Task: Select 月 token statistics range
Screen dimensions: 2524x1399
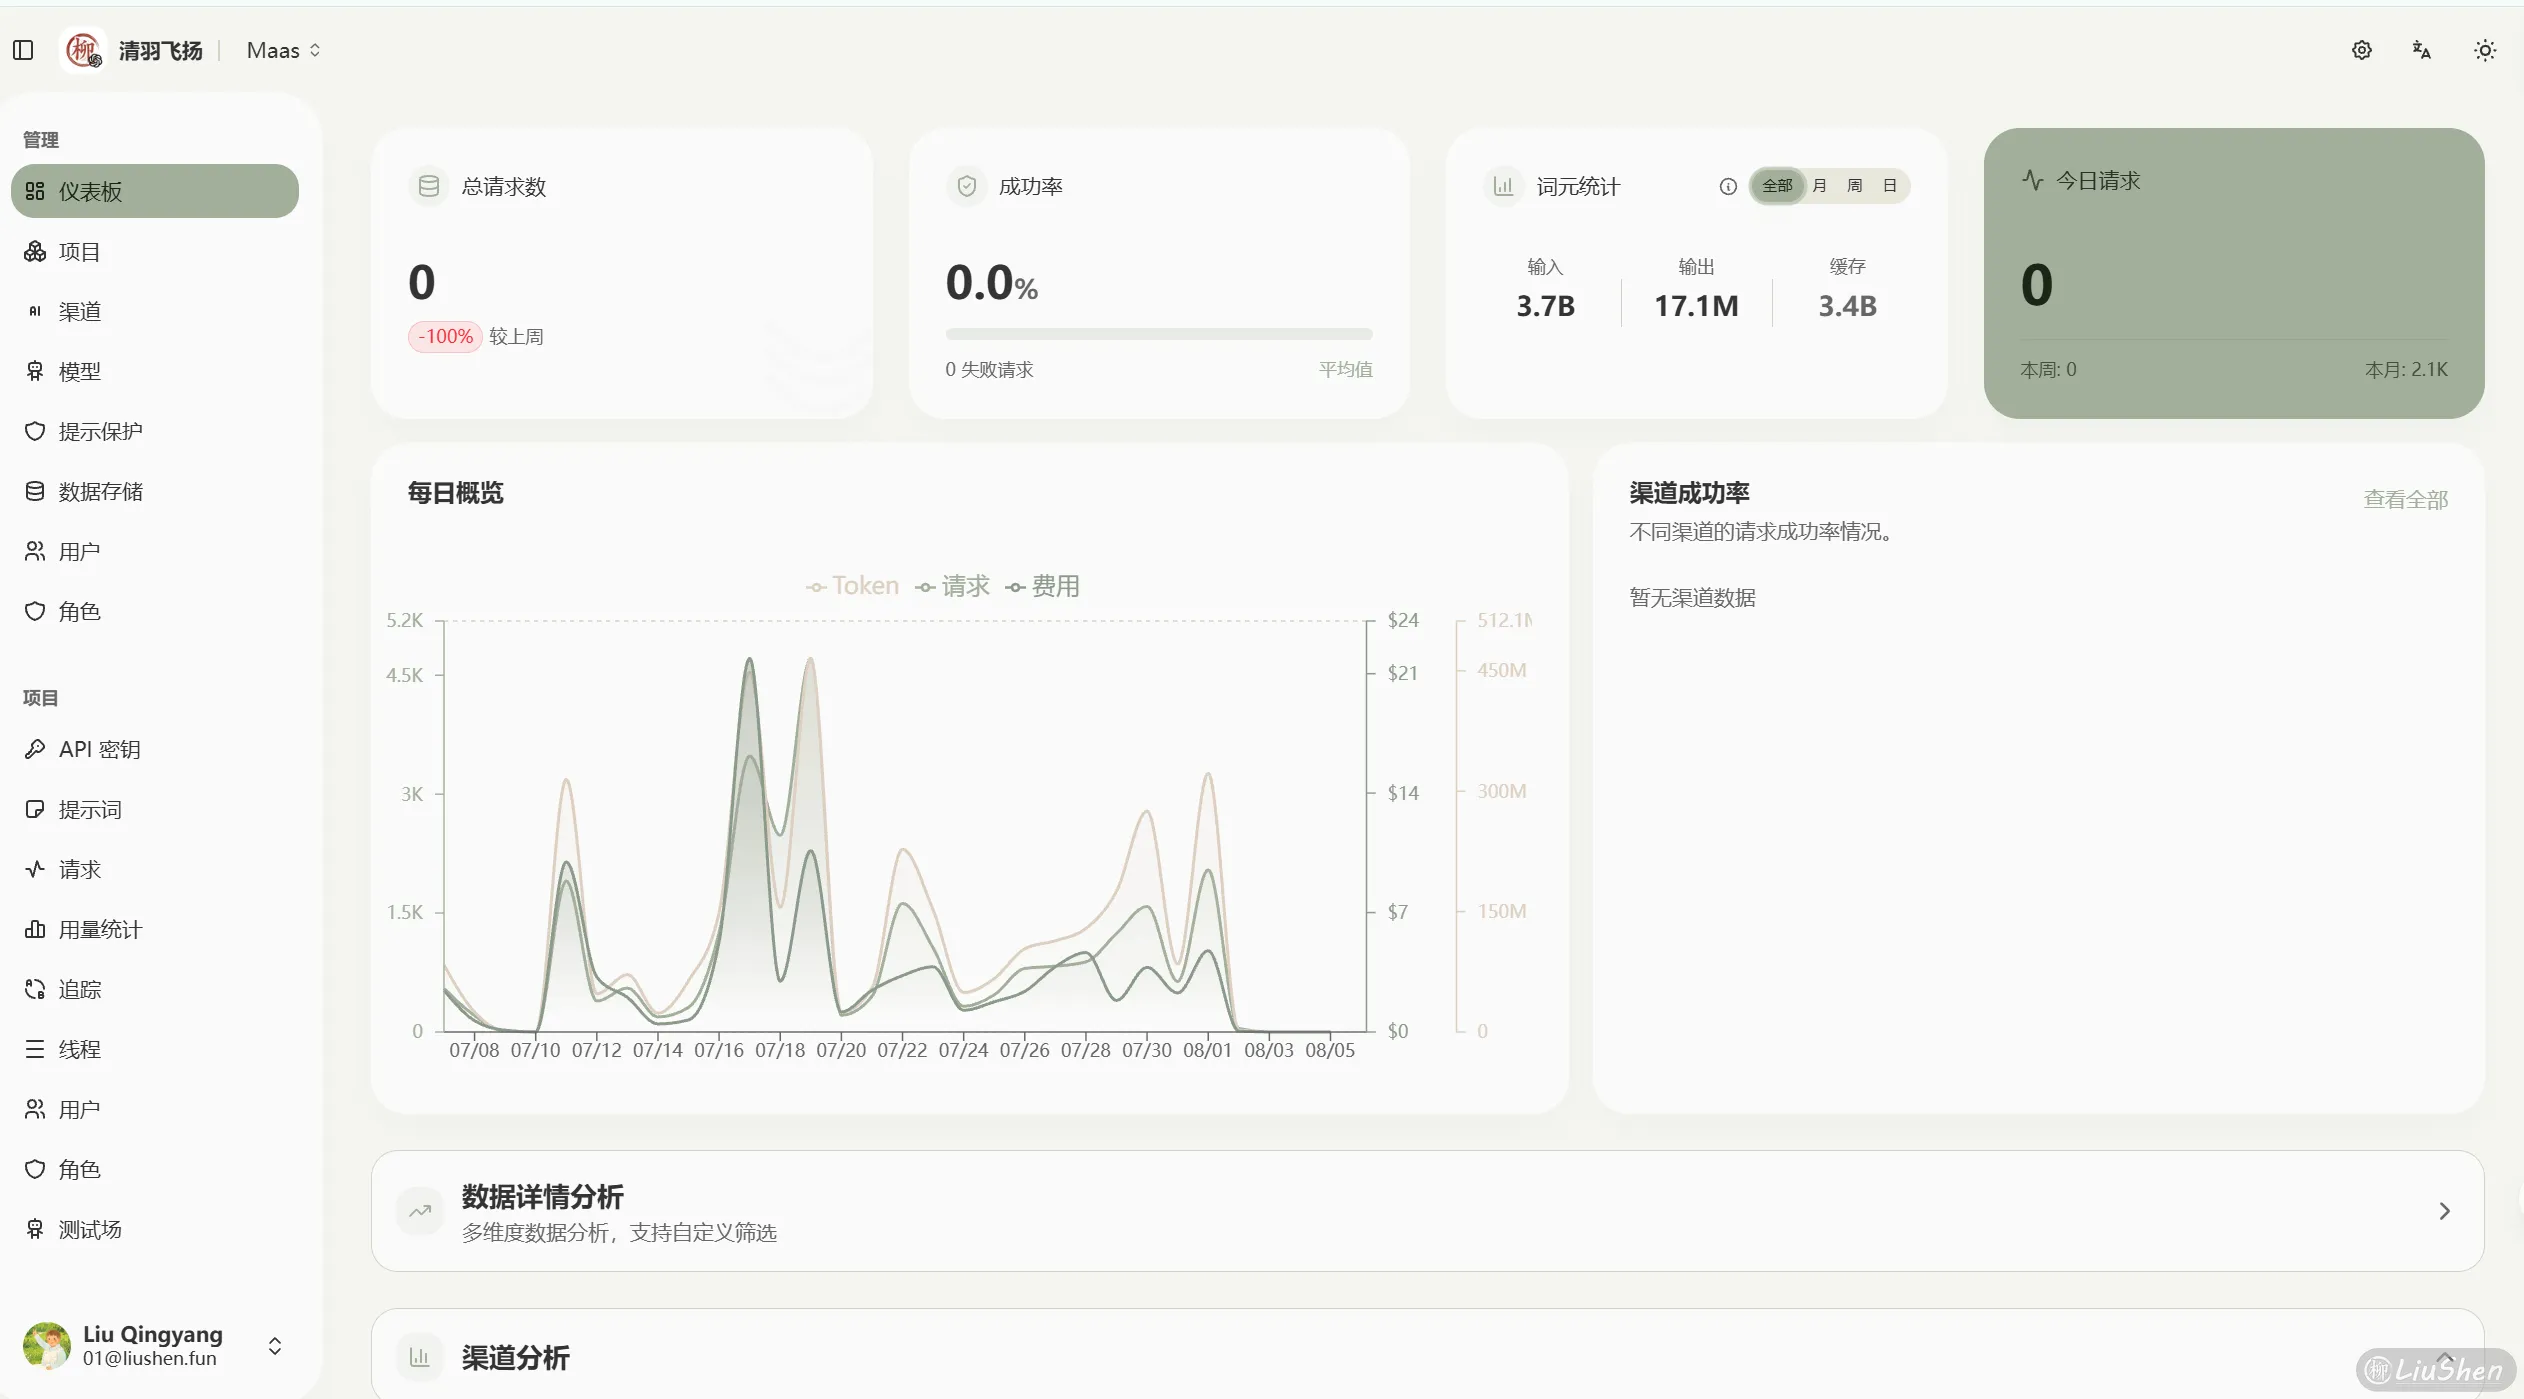Action: click(1820, 186)
